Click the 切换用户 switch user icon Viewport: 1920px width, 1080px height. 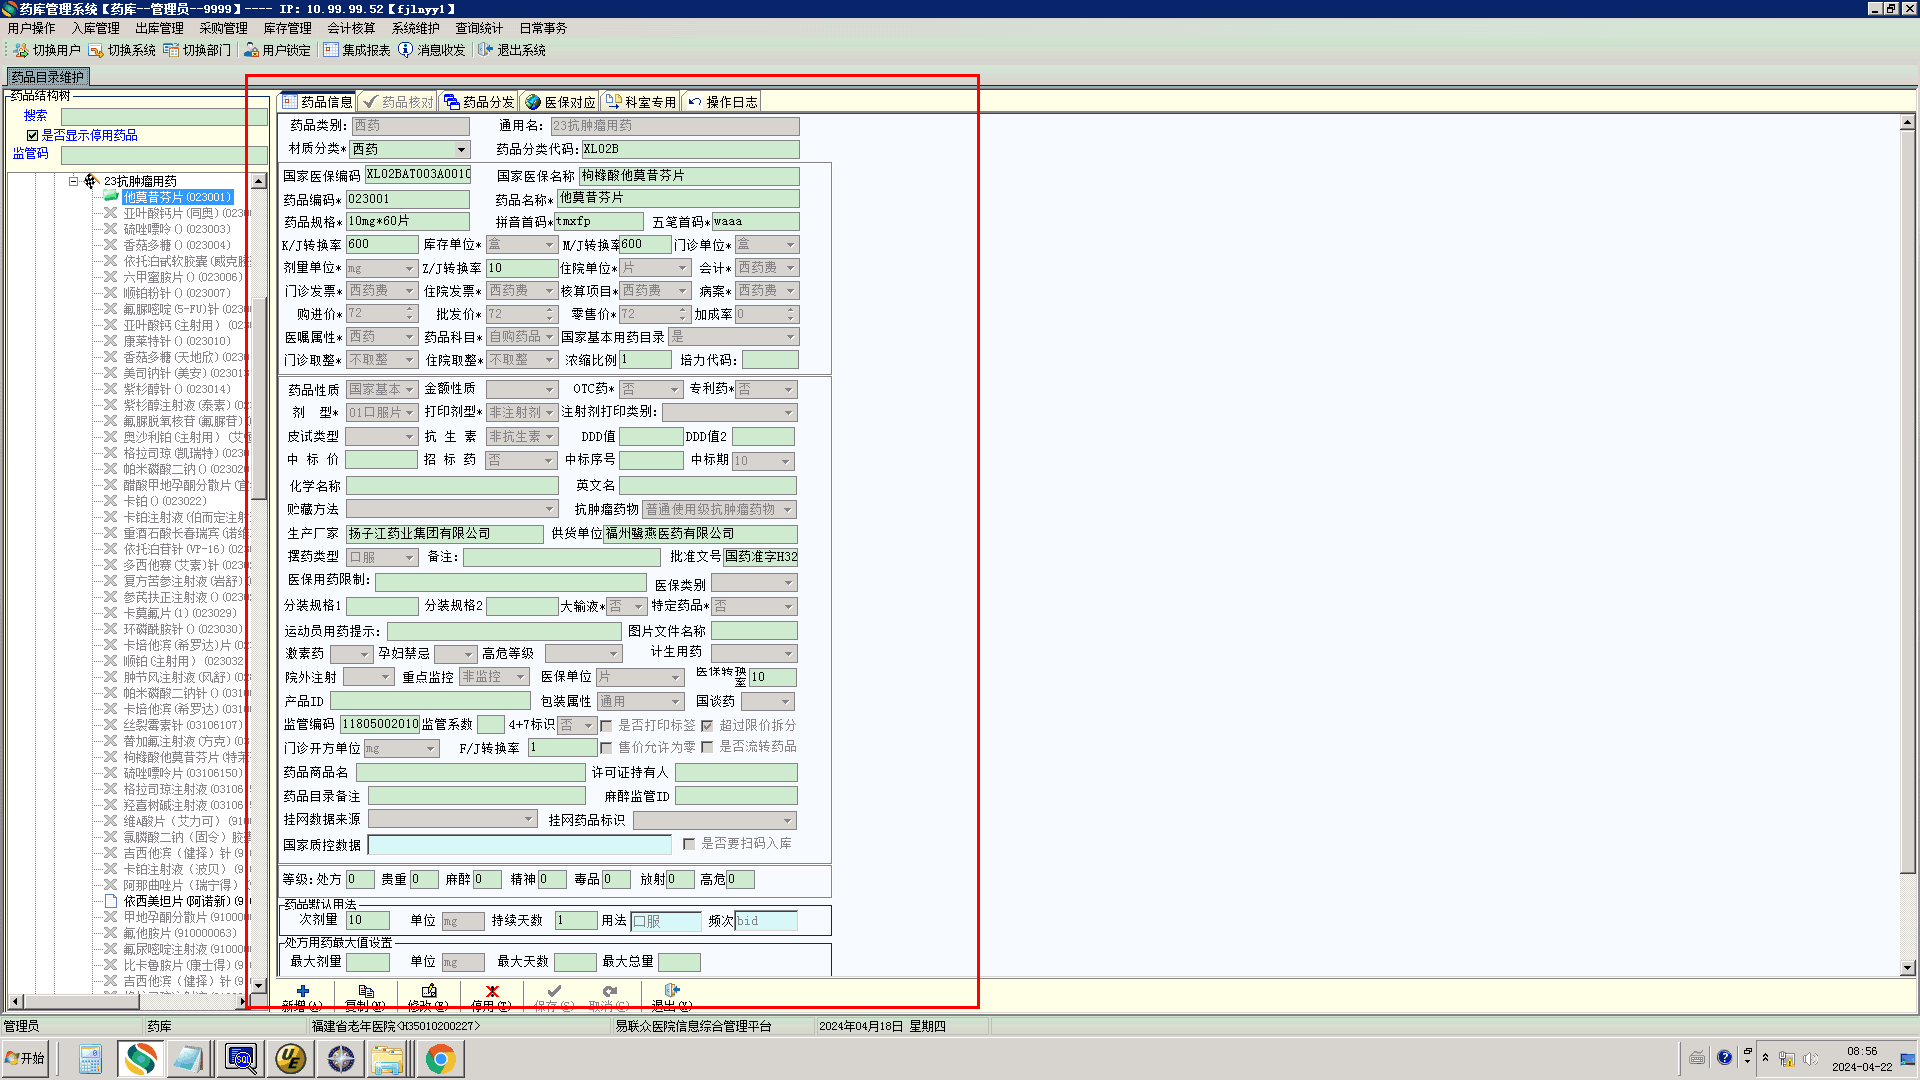tap(21, 50)
